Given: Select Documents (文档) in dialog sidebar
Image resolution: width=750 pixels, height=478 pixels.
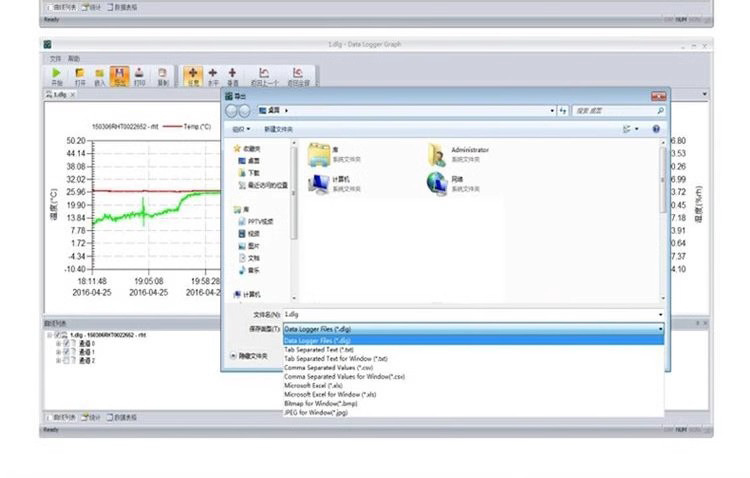Looking at the screenshot, I should coord(249,258).
